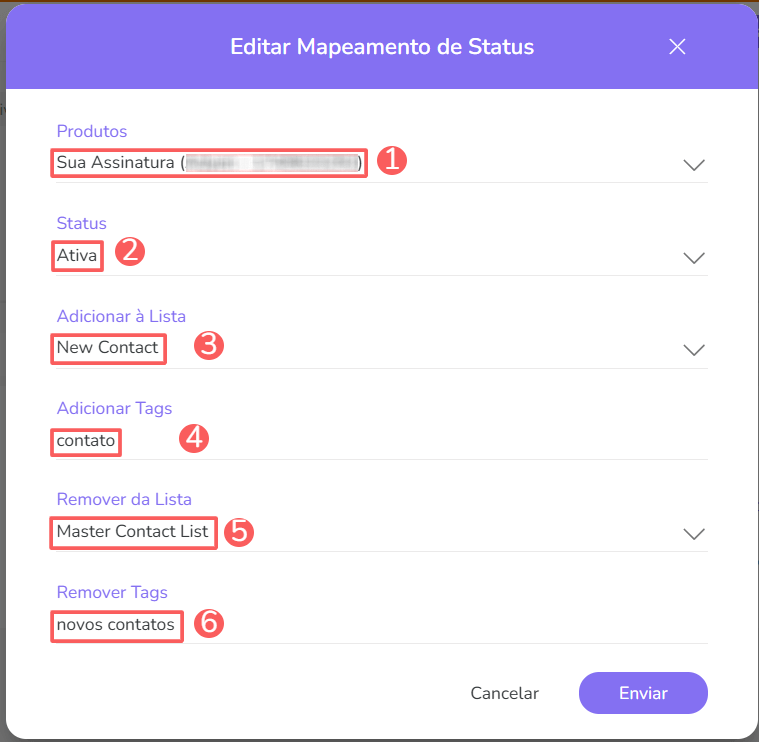
Task: Open the Status dropdown arrow
Action: point(694,257)
